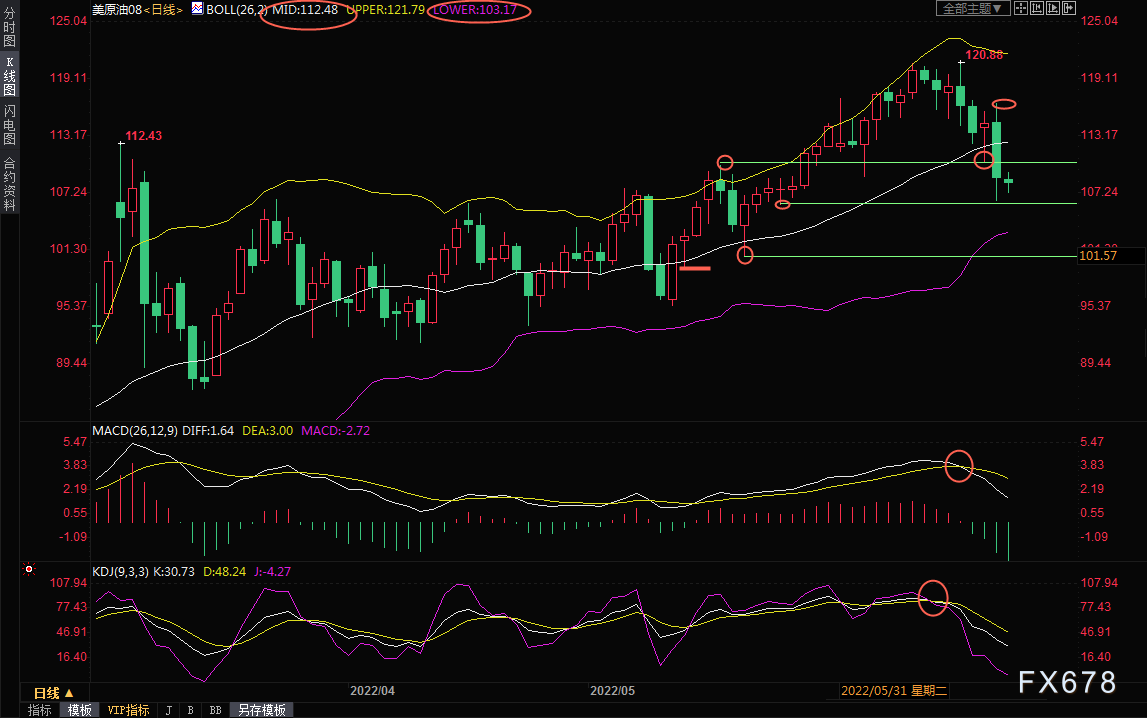
Task: Toggle the J template button
Action: [168, 710]
